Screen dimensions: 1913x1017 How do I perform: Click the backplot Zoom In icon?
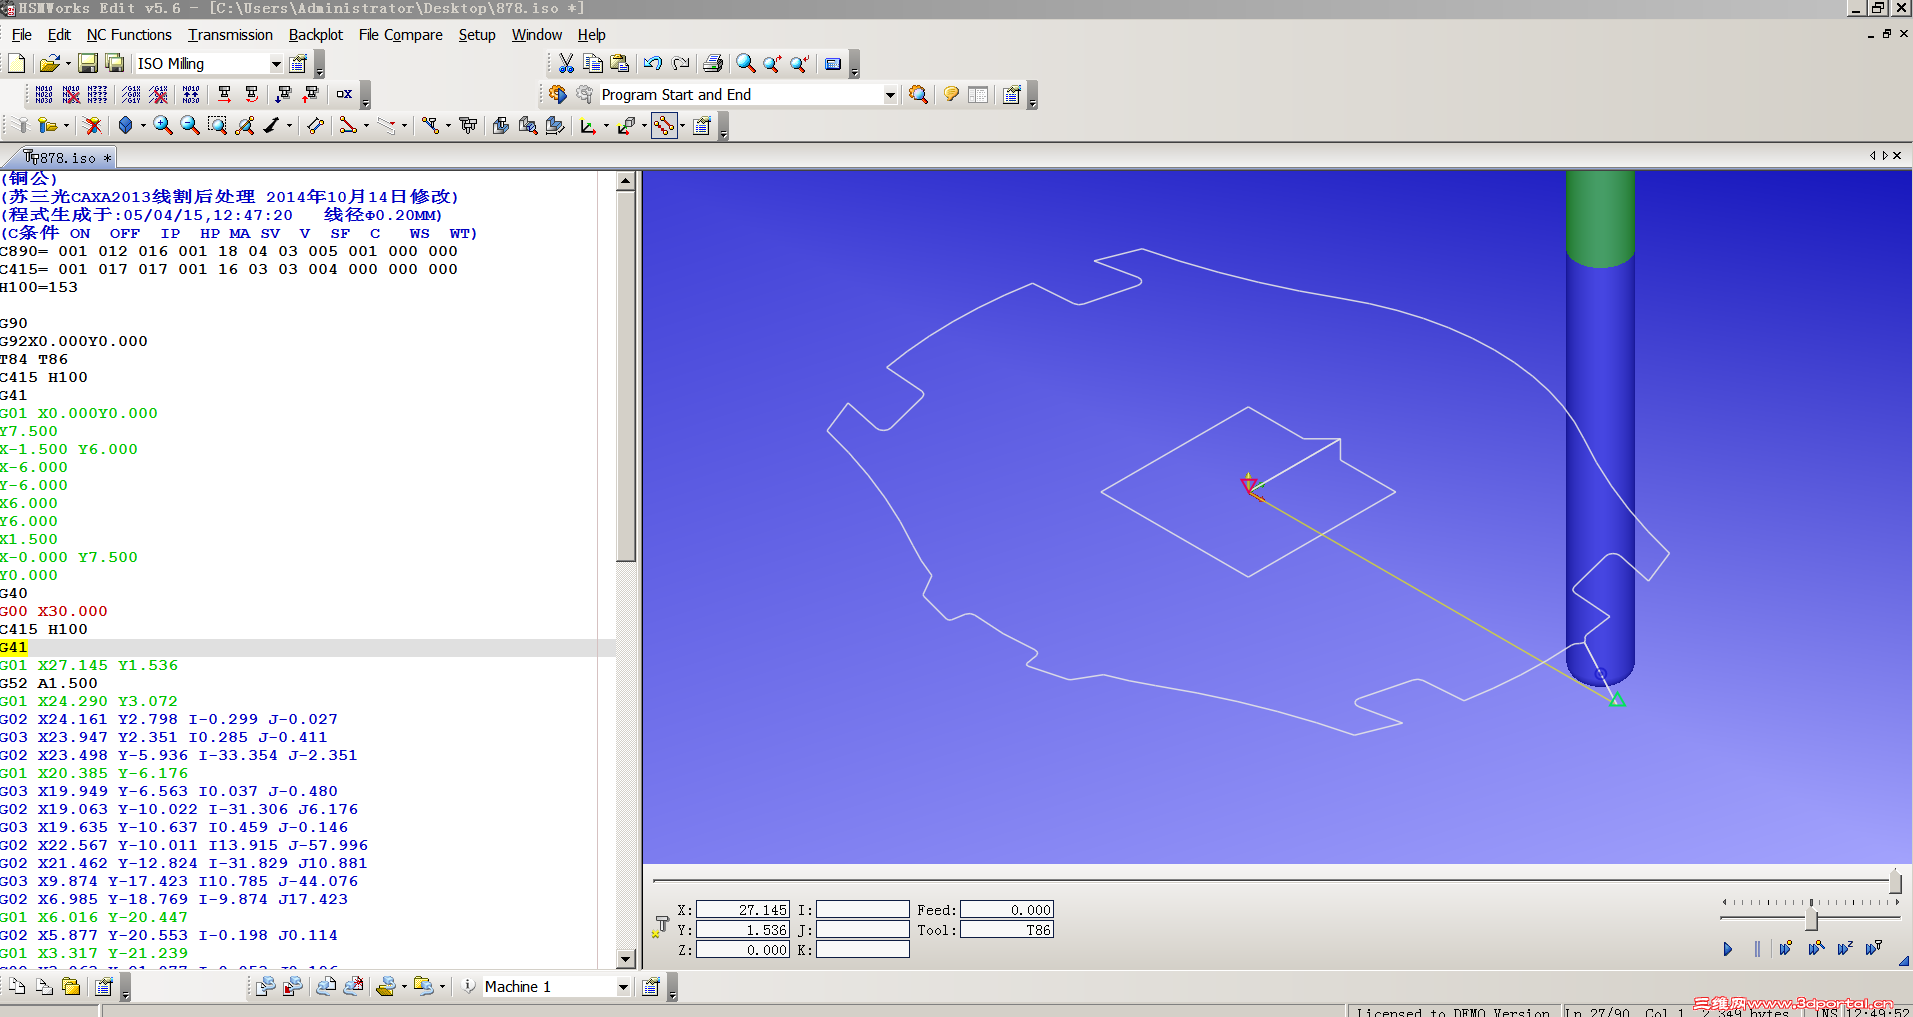162,126
